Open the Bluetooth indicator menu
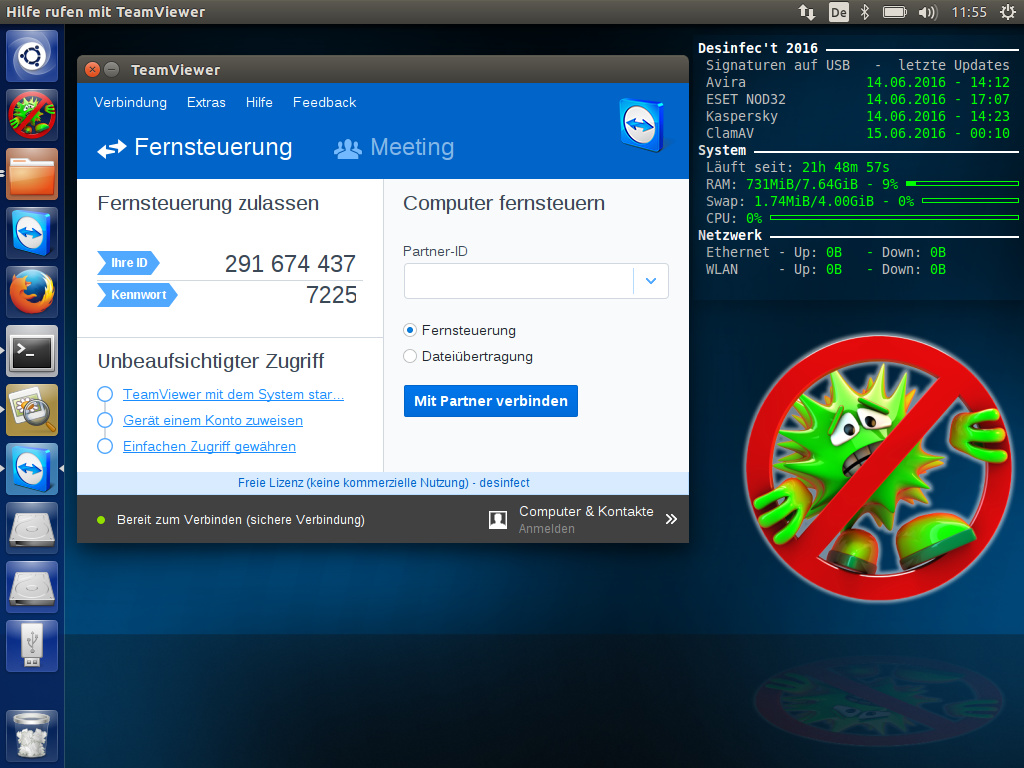The width and height of the screenshot is (1024, 768). point(865,12)
